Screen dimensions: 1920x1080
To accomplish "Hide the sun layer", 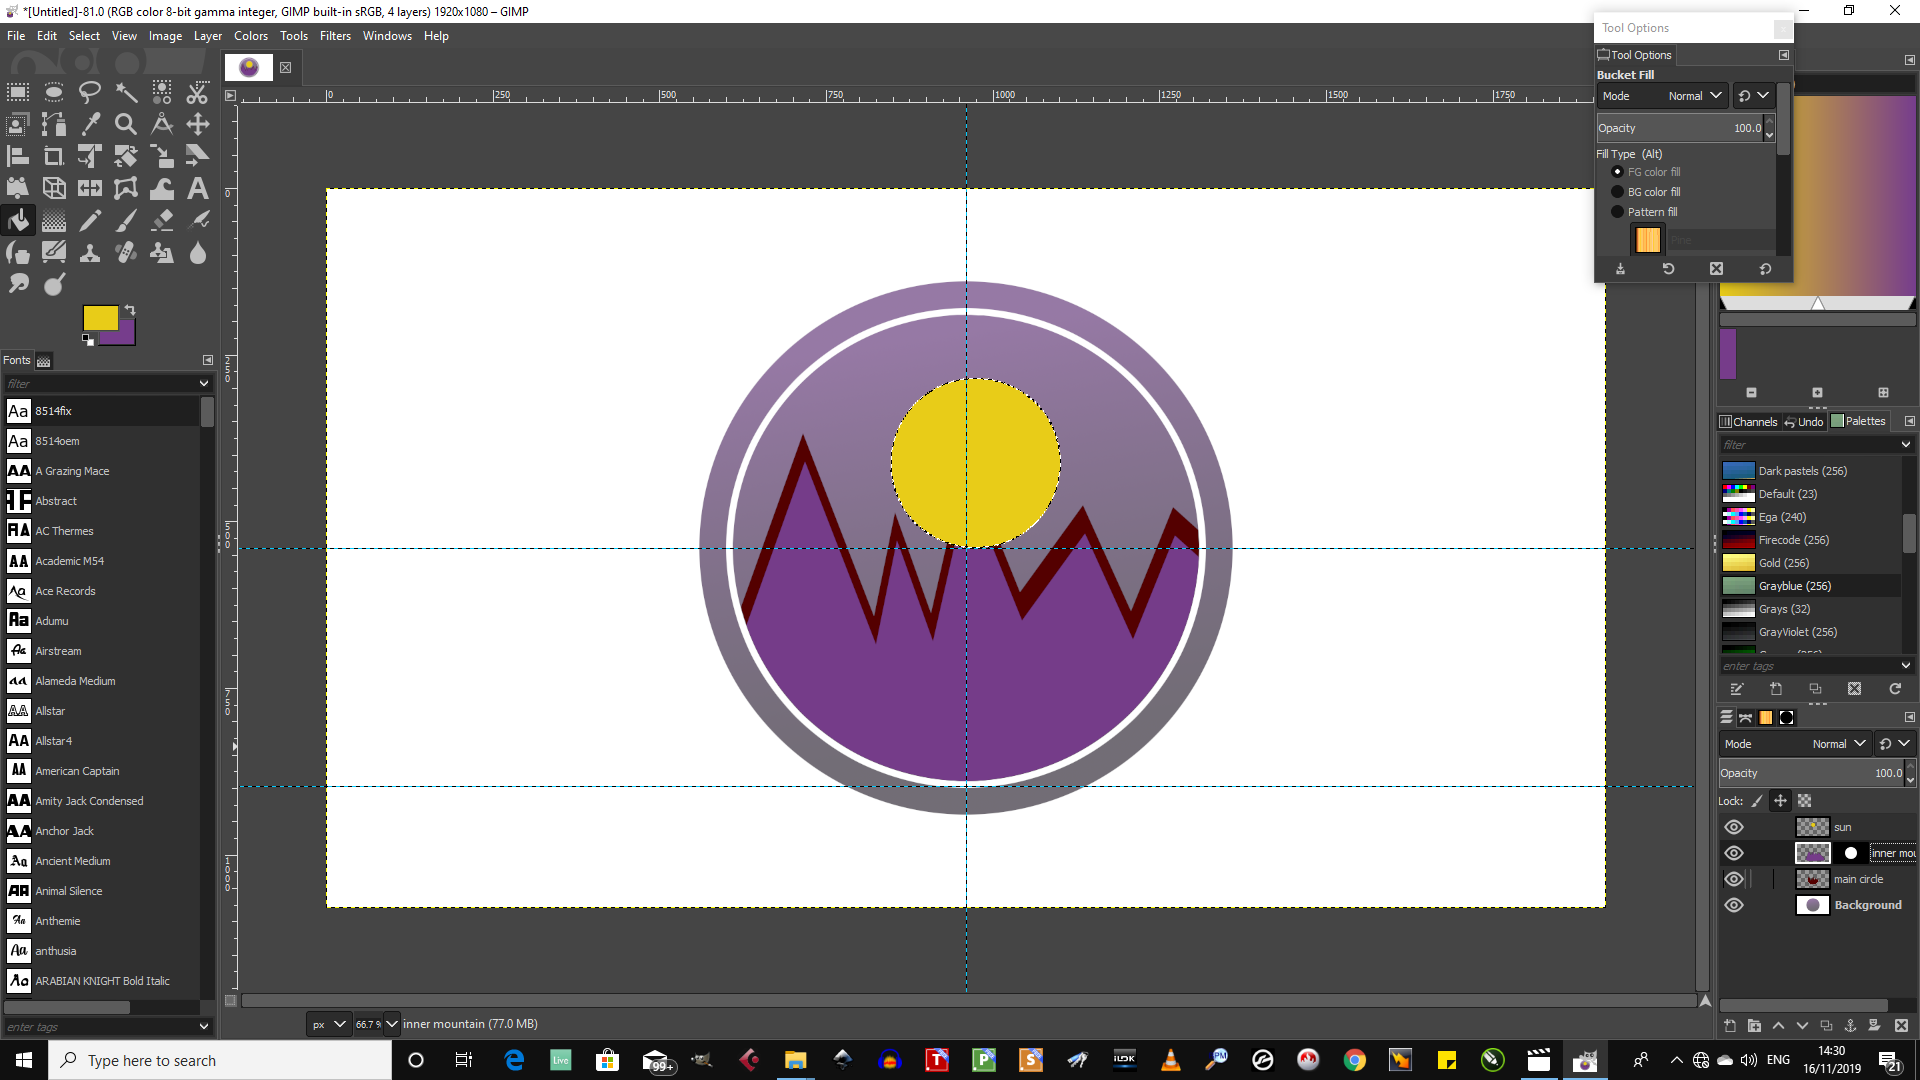I will 1734,827.
